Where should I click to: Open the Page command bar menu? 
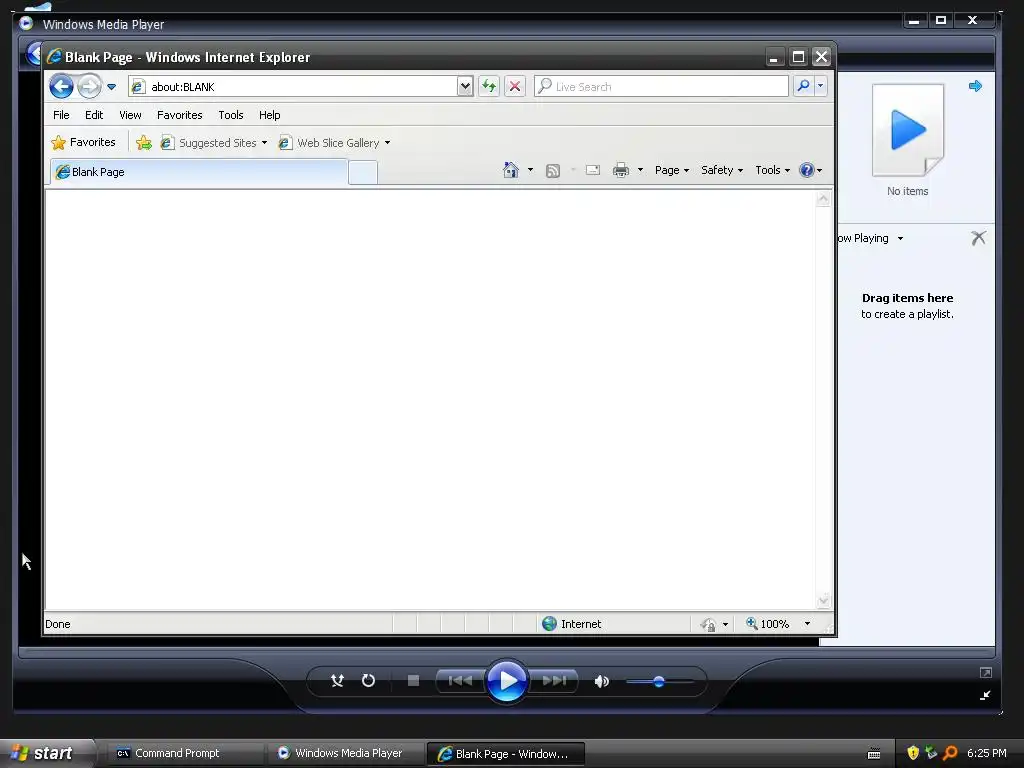pyautogui.click(x=671, y=170)
